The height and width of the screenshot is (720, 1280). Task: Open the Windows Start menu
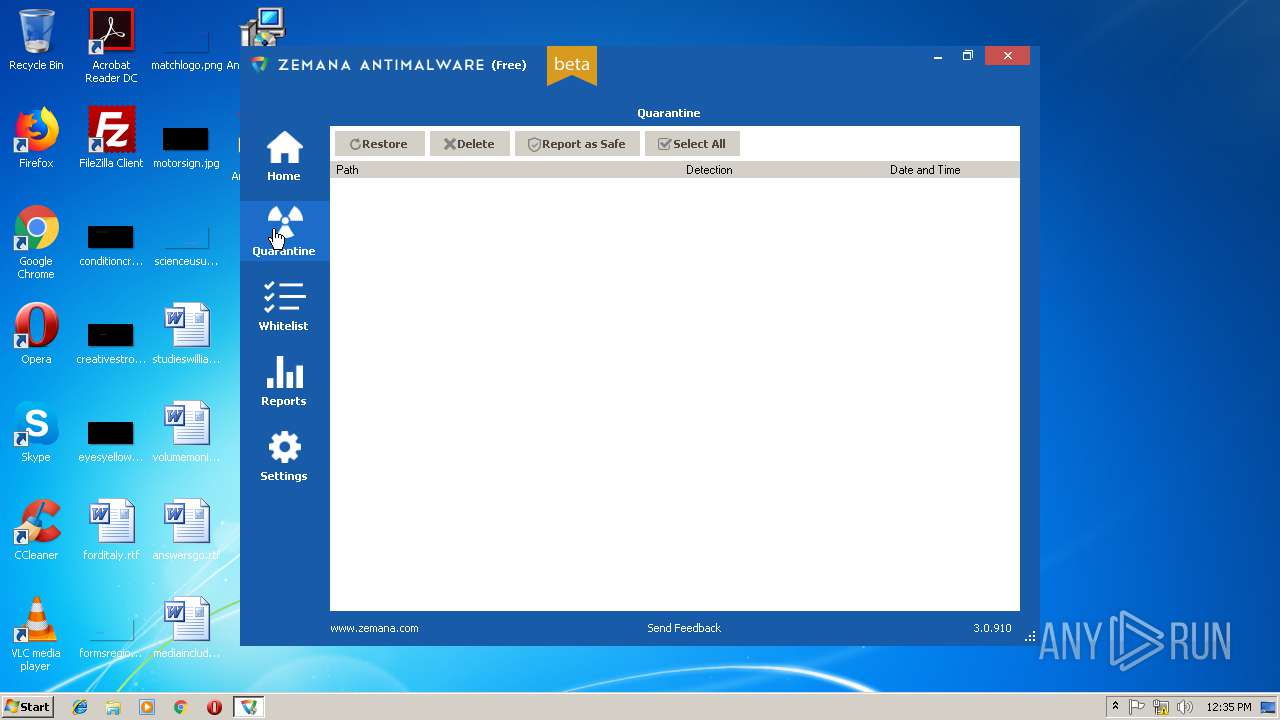pyautogui.click(x=28, y=706)
